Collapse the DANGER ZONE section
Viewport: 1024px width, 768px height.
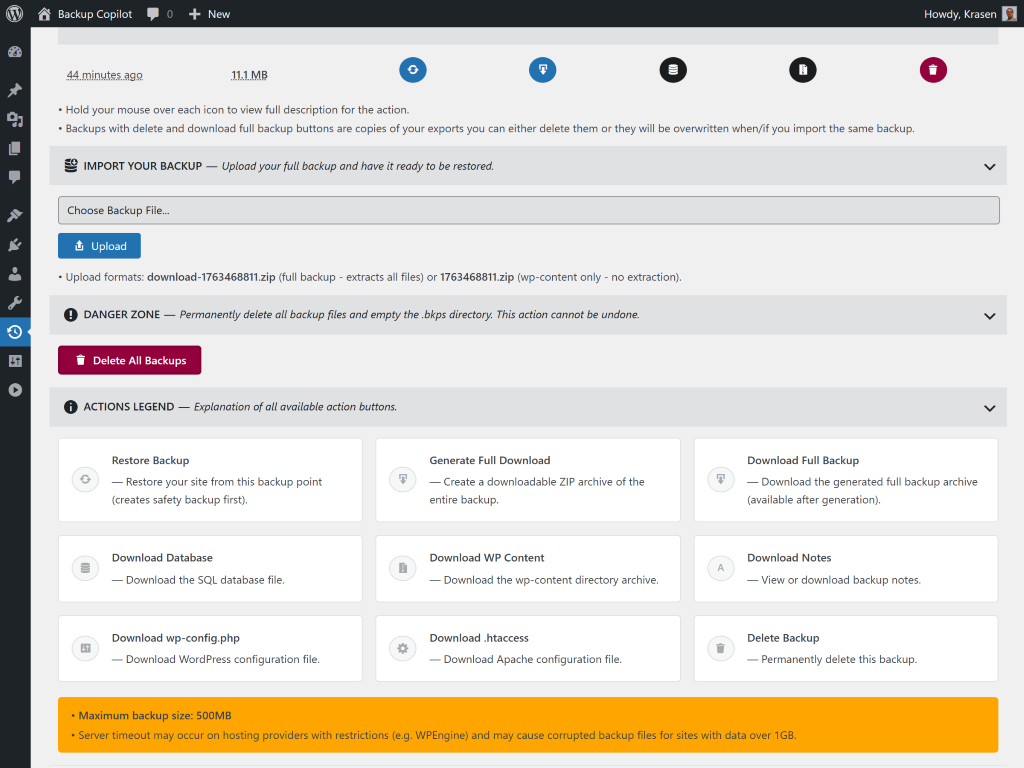(x=989, y=315)
